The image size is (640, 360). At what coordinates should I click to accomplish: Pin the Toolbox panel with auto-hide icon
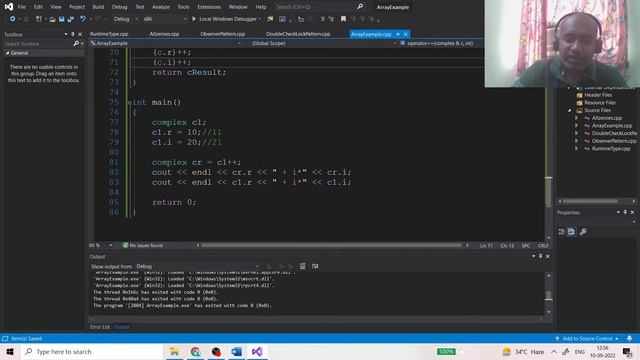point(73,35)
